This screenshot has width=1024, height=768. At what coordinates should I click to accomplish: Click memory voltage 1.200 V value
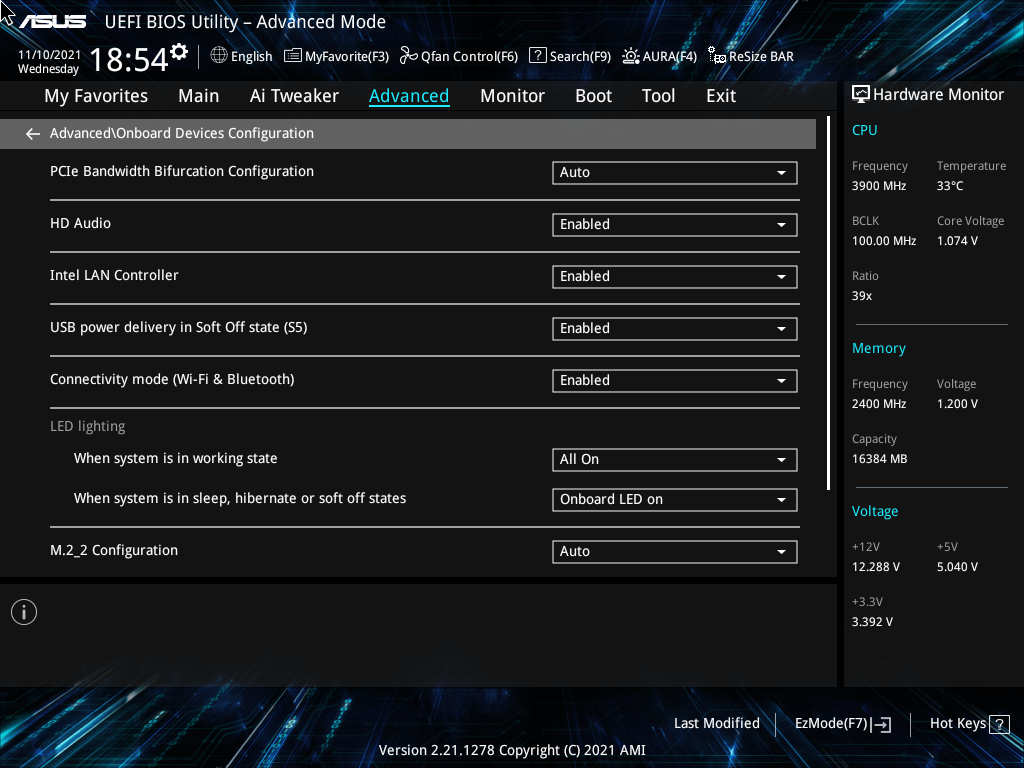(957, 404)
